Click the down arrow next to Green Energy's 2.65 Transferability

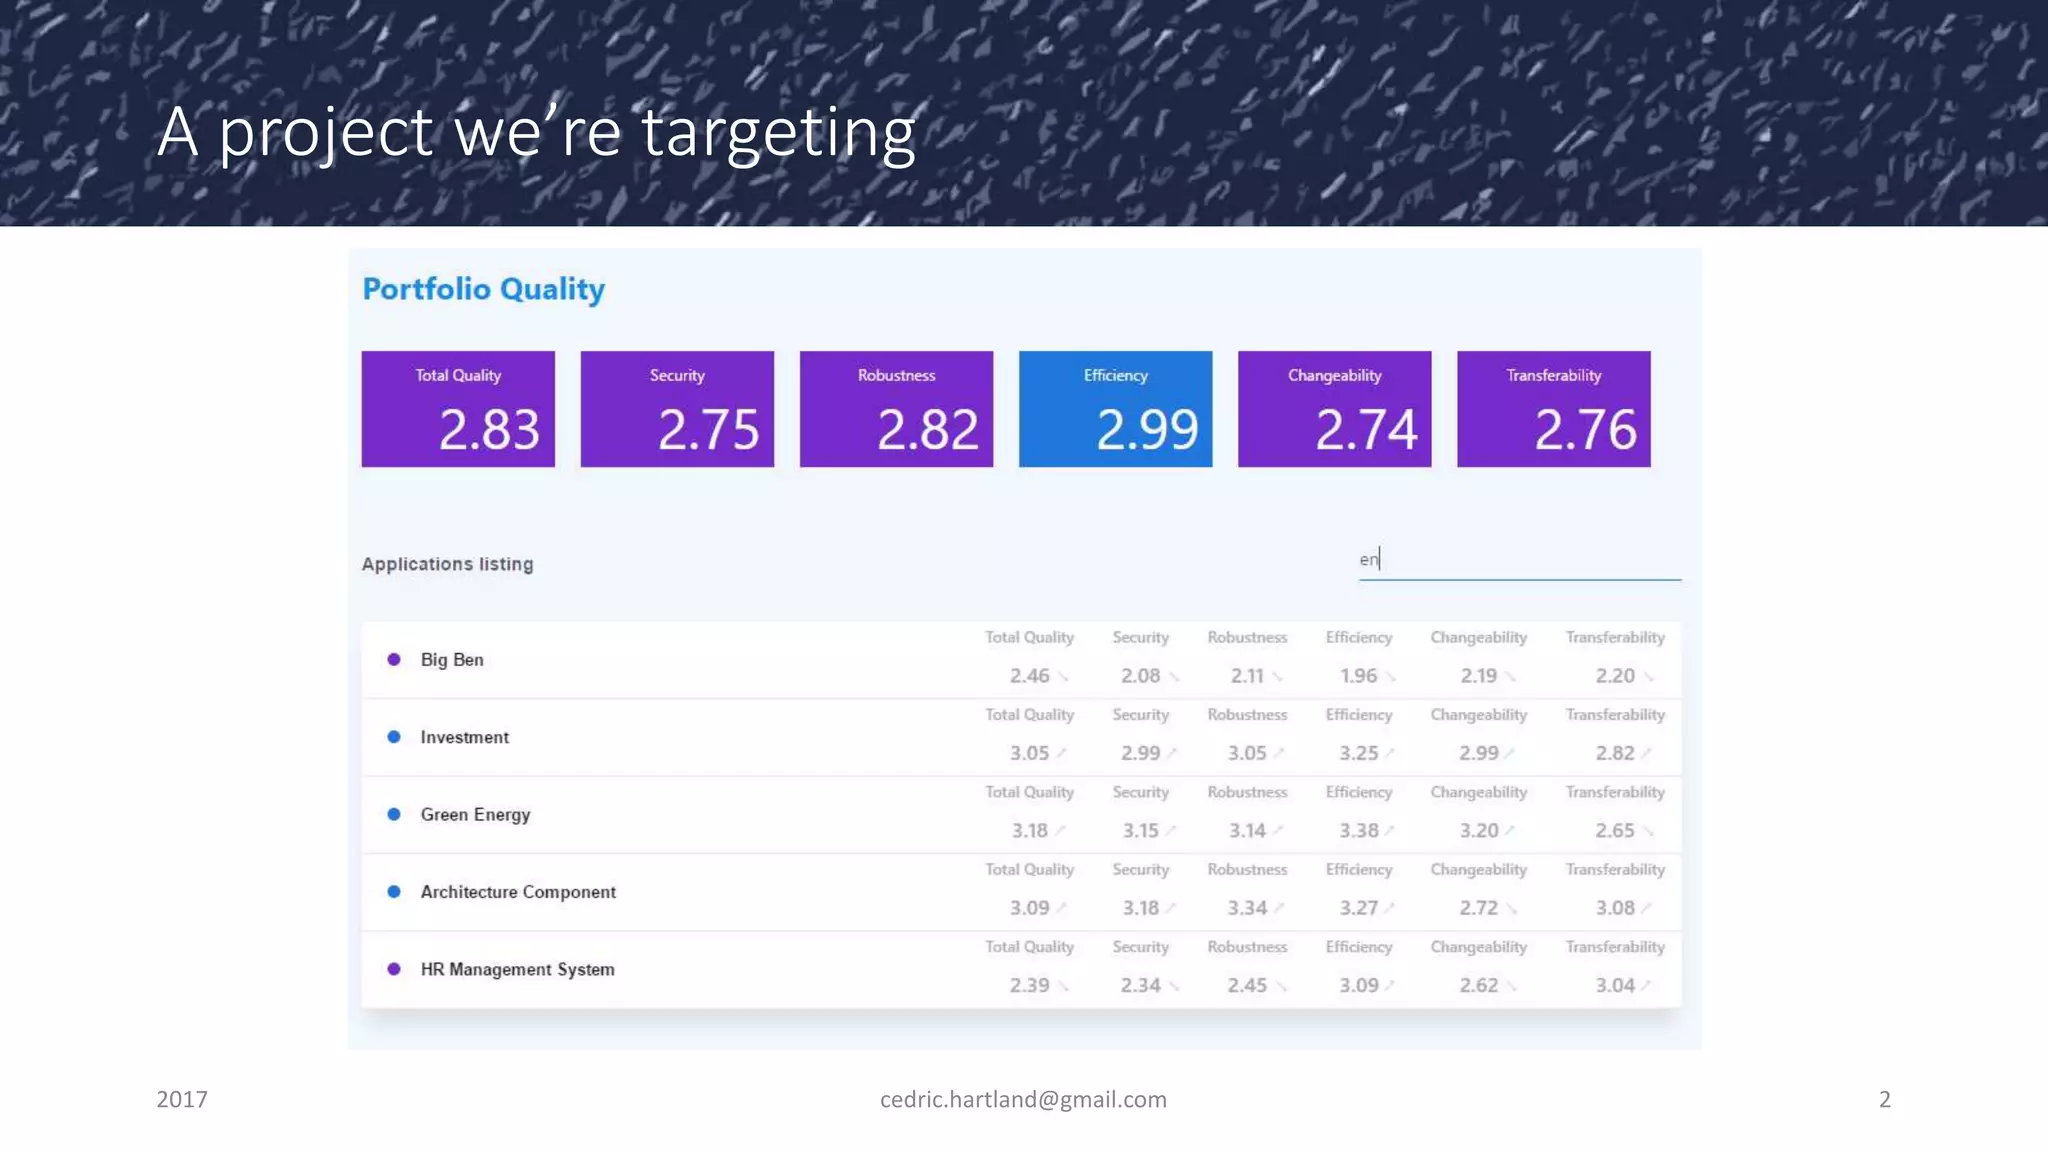click(1648, 831)
